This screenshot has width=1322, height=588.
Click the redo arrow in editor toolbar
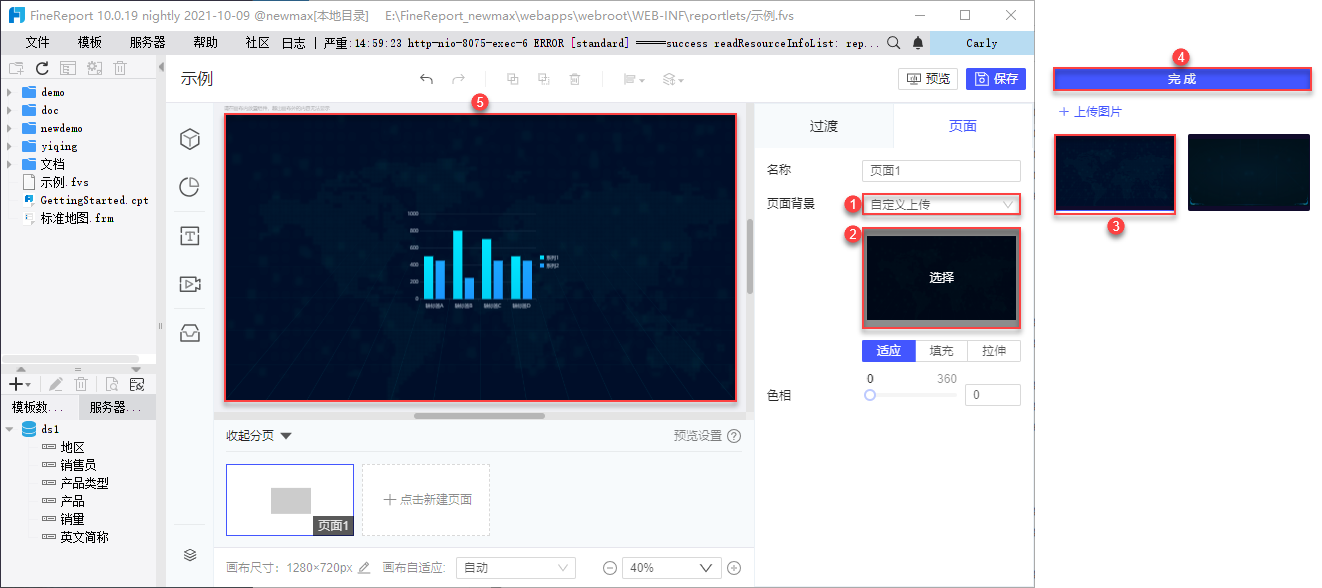[458, 79]
